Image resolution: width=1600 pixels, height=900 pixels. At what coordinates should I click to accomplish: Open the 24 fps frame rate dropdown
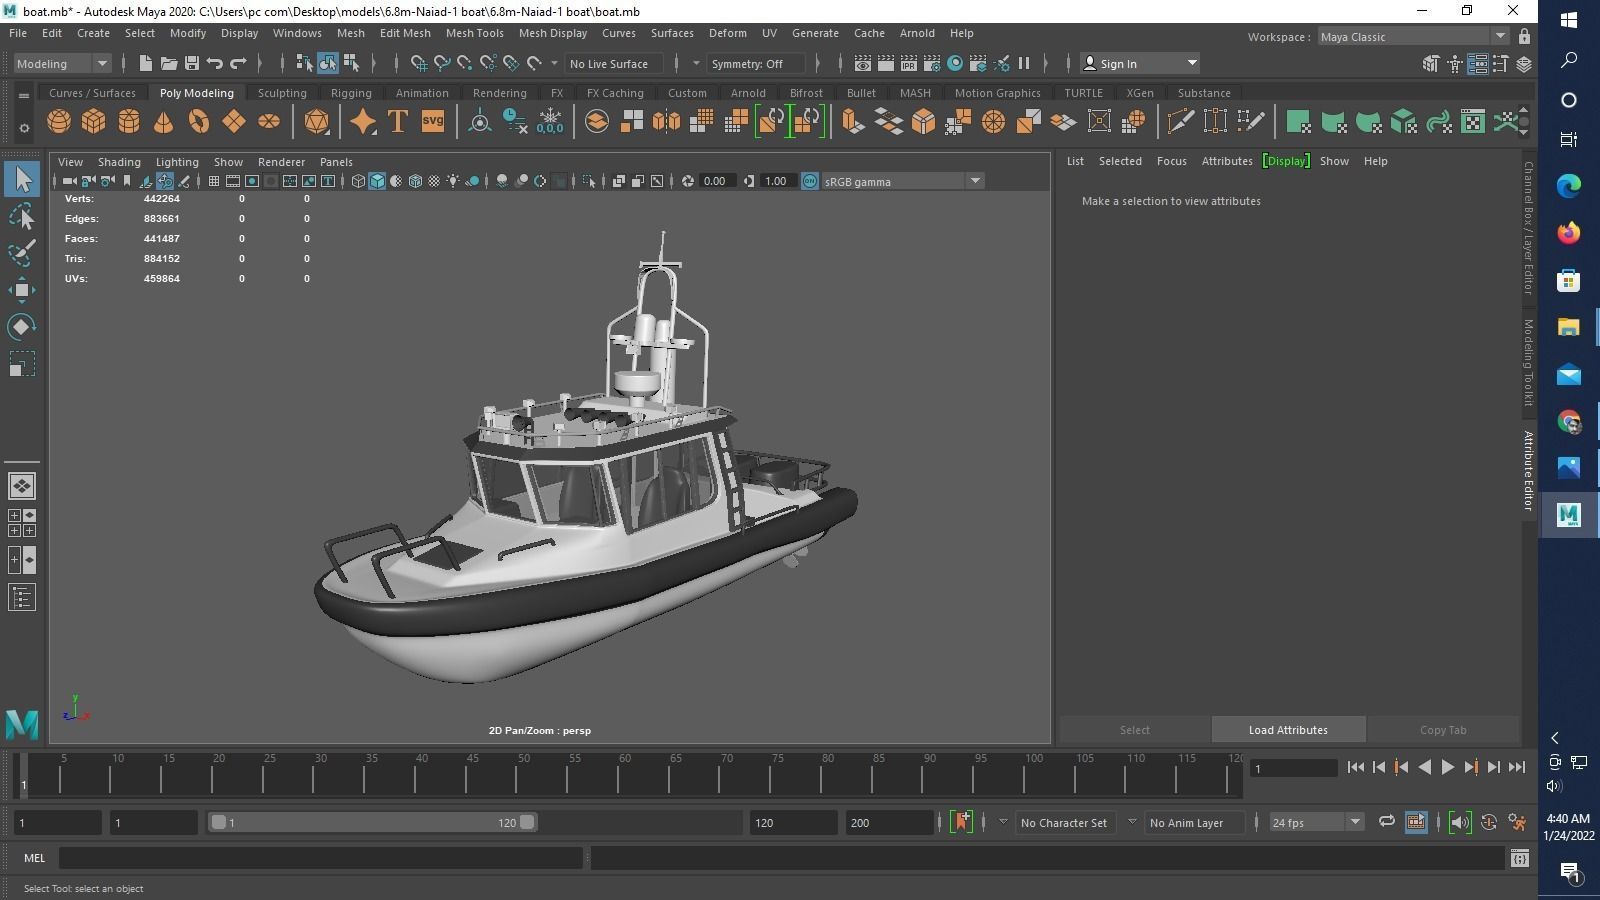pyautogui.click(x=1315, y=822)
